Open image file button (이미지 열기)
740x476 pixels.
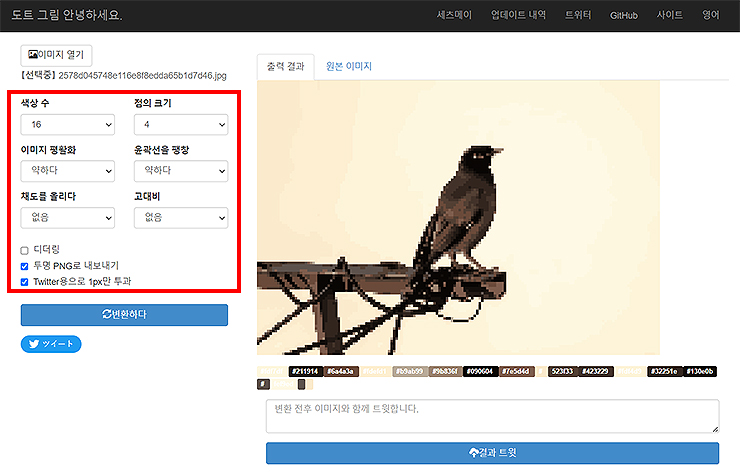coord(56,55)
